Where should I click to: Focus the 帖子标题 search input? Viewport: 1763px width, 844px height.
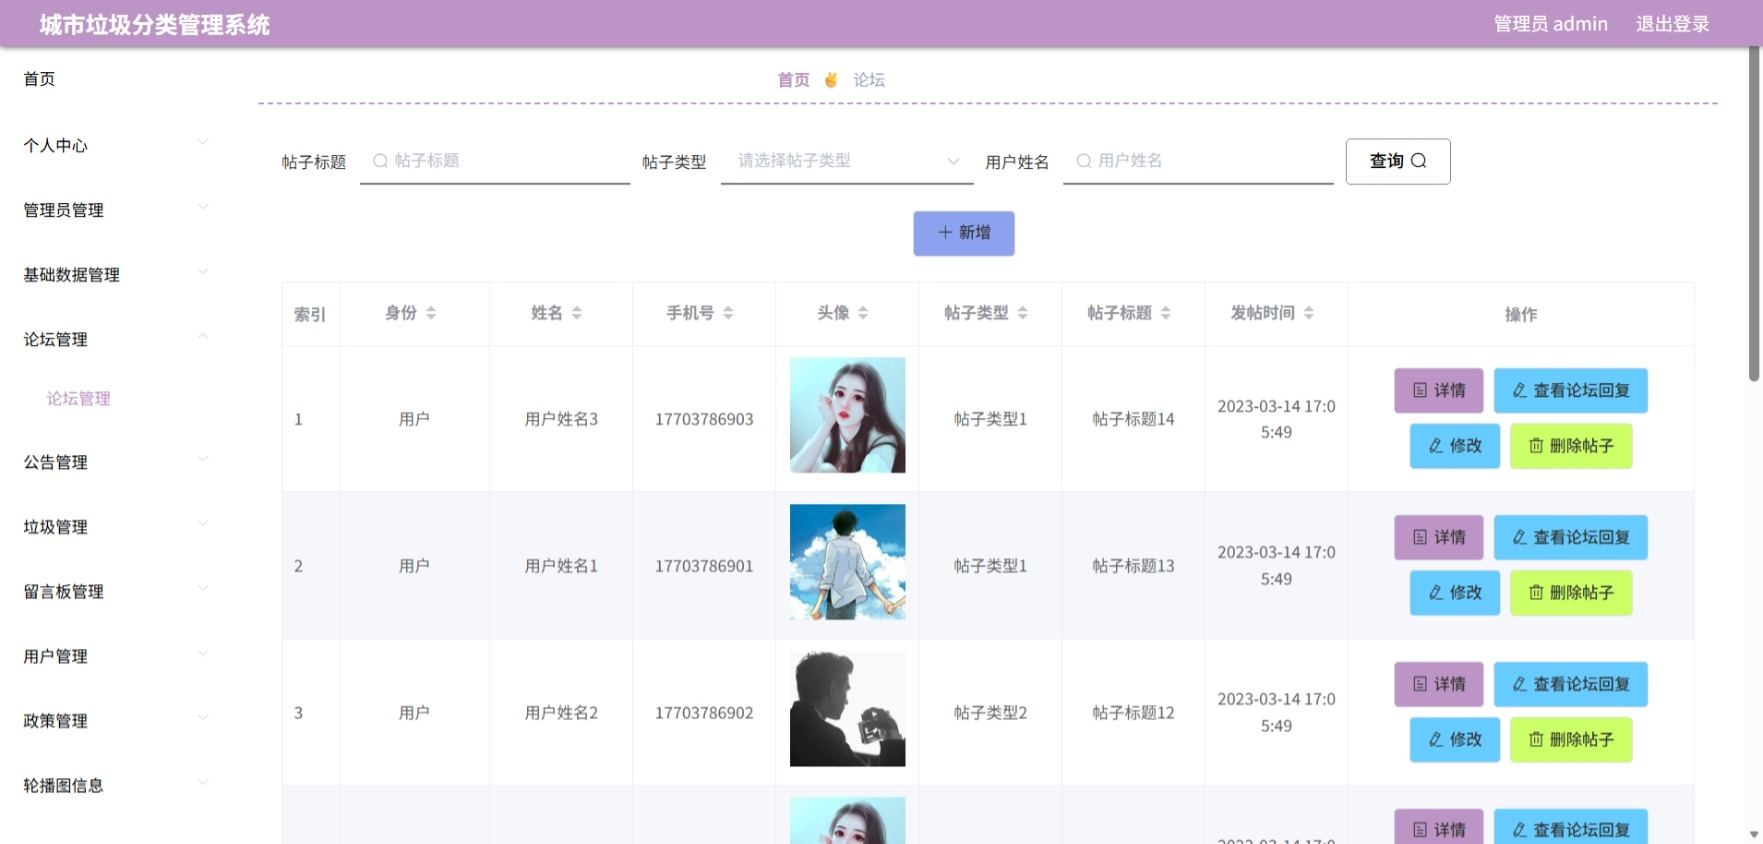495,161
